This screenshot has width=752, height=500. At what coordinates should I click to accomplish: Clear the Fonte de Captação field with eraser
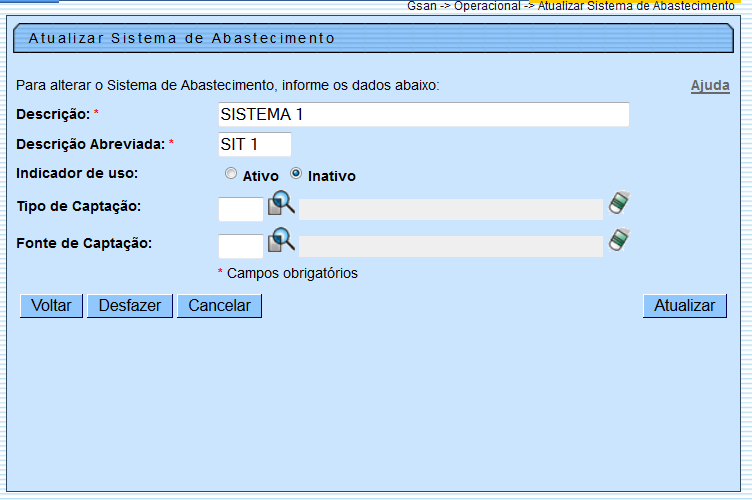click(619, 240)
